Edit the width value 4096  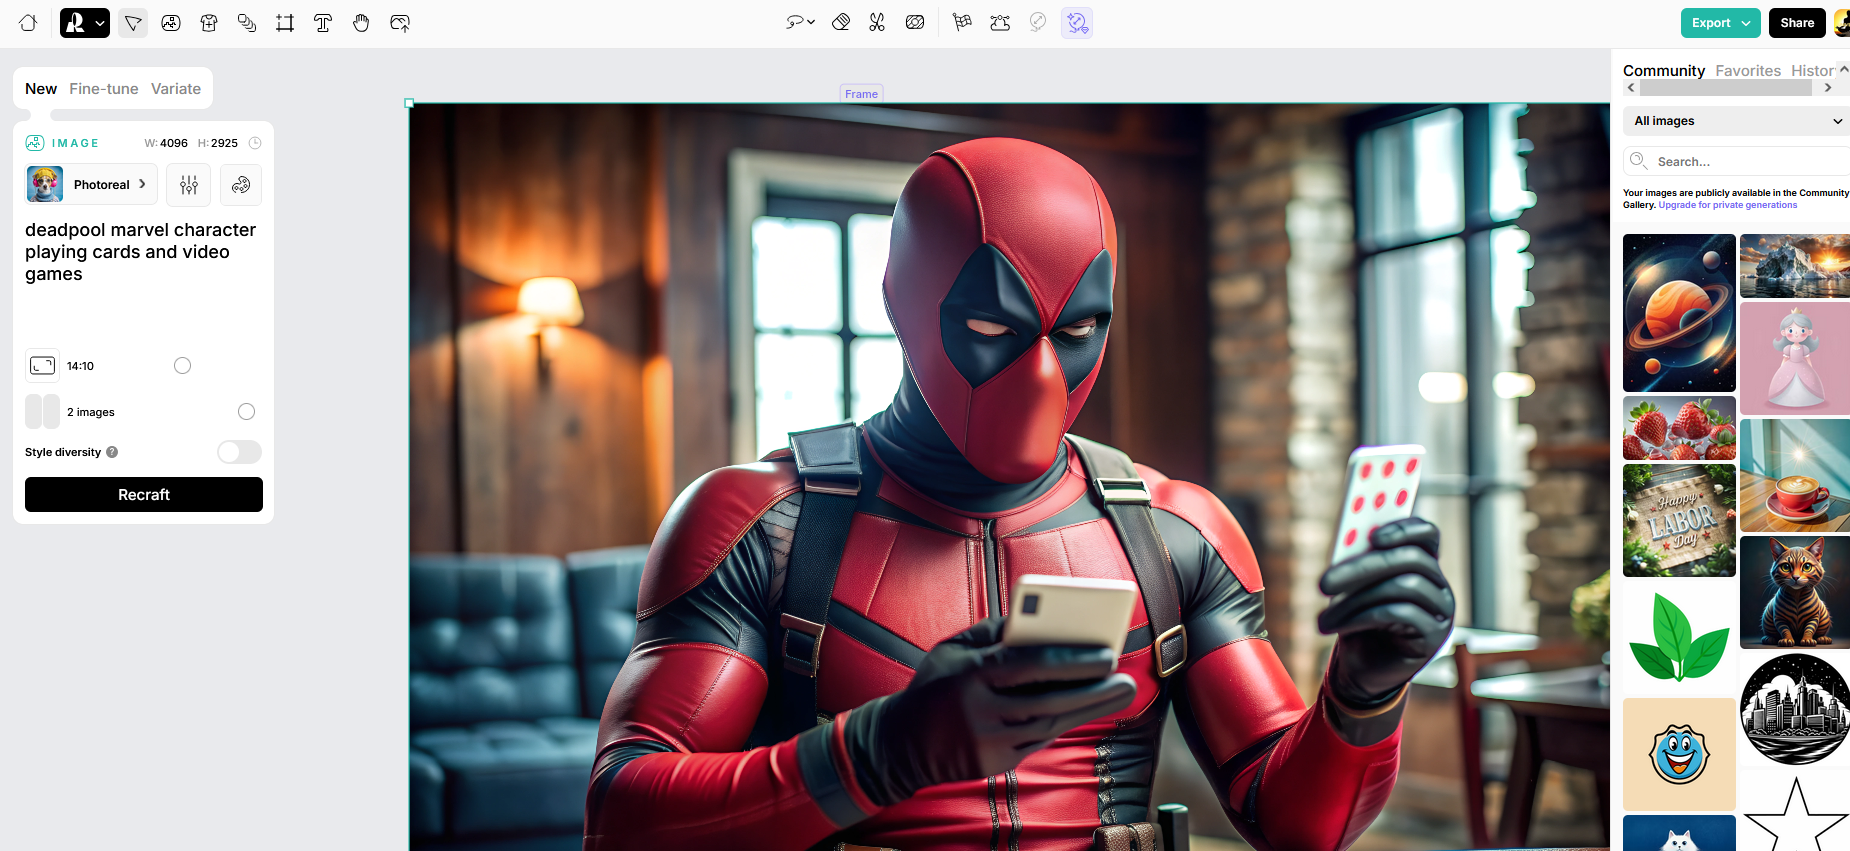coord(174,143)
